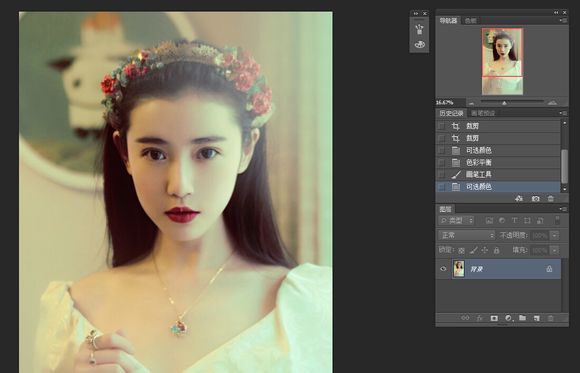Select the 画笔工具 history state
This screenshot has width=580, height=373.
(499, 174)
